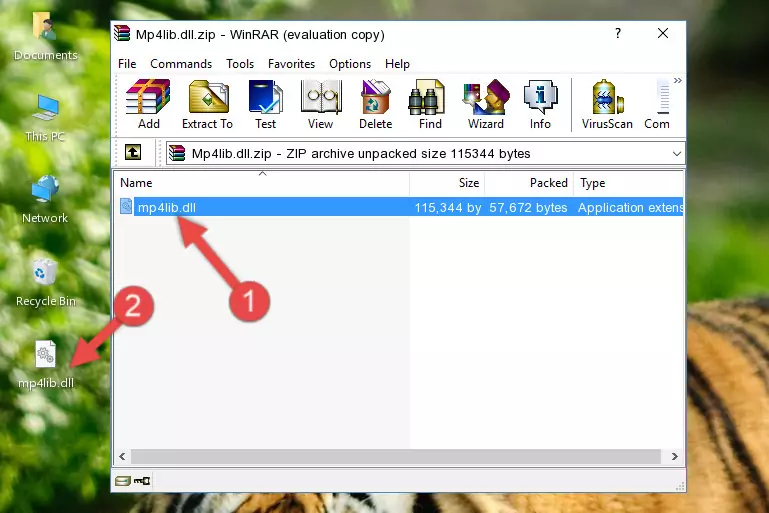Go up one folder level
This screenshot has width=769, height=513.
[x=133, y=153]
